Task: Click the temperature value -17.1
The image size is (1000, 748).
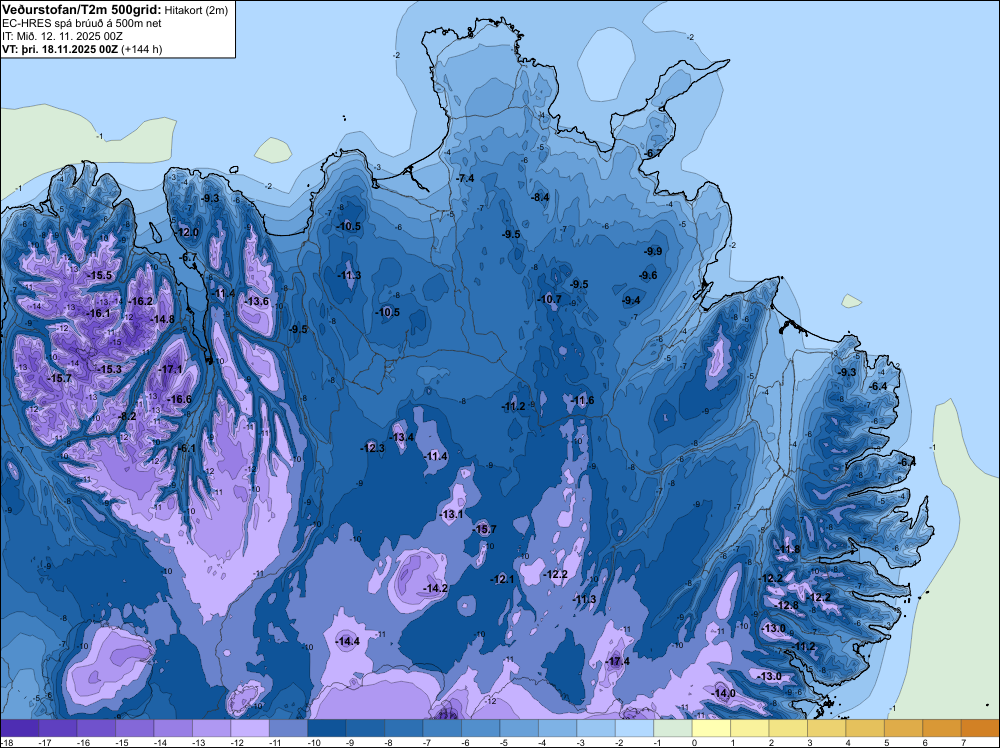Action: tap(171, 369)
